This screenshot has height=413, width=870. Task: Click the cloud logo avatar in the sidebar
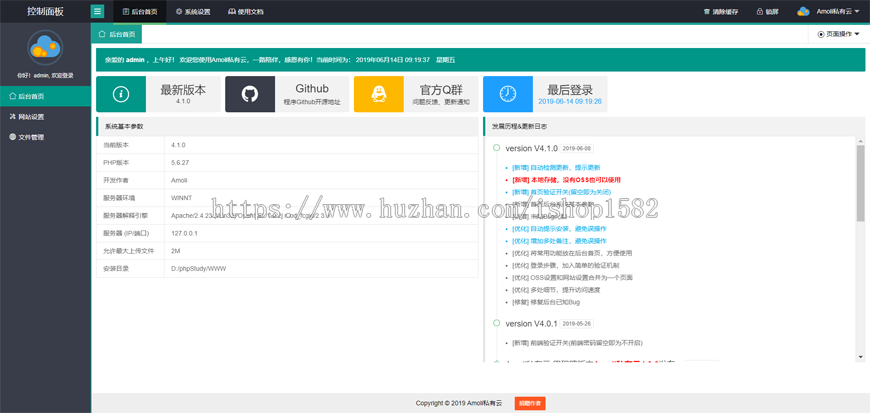point(45,47)
